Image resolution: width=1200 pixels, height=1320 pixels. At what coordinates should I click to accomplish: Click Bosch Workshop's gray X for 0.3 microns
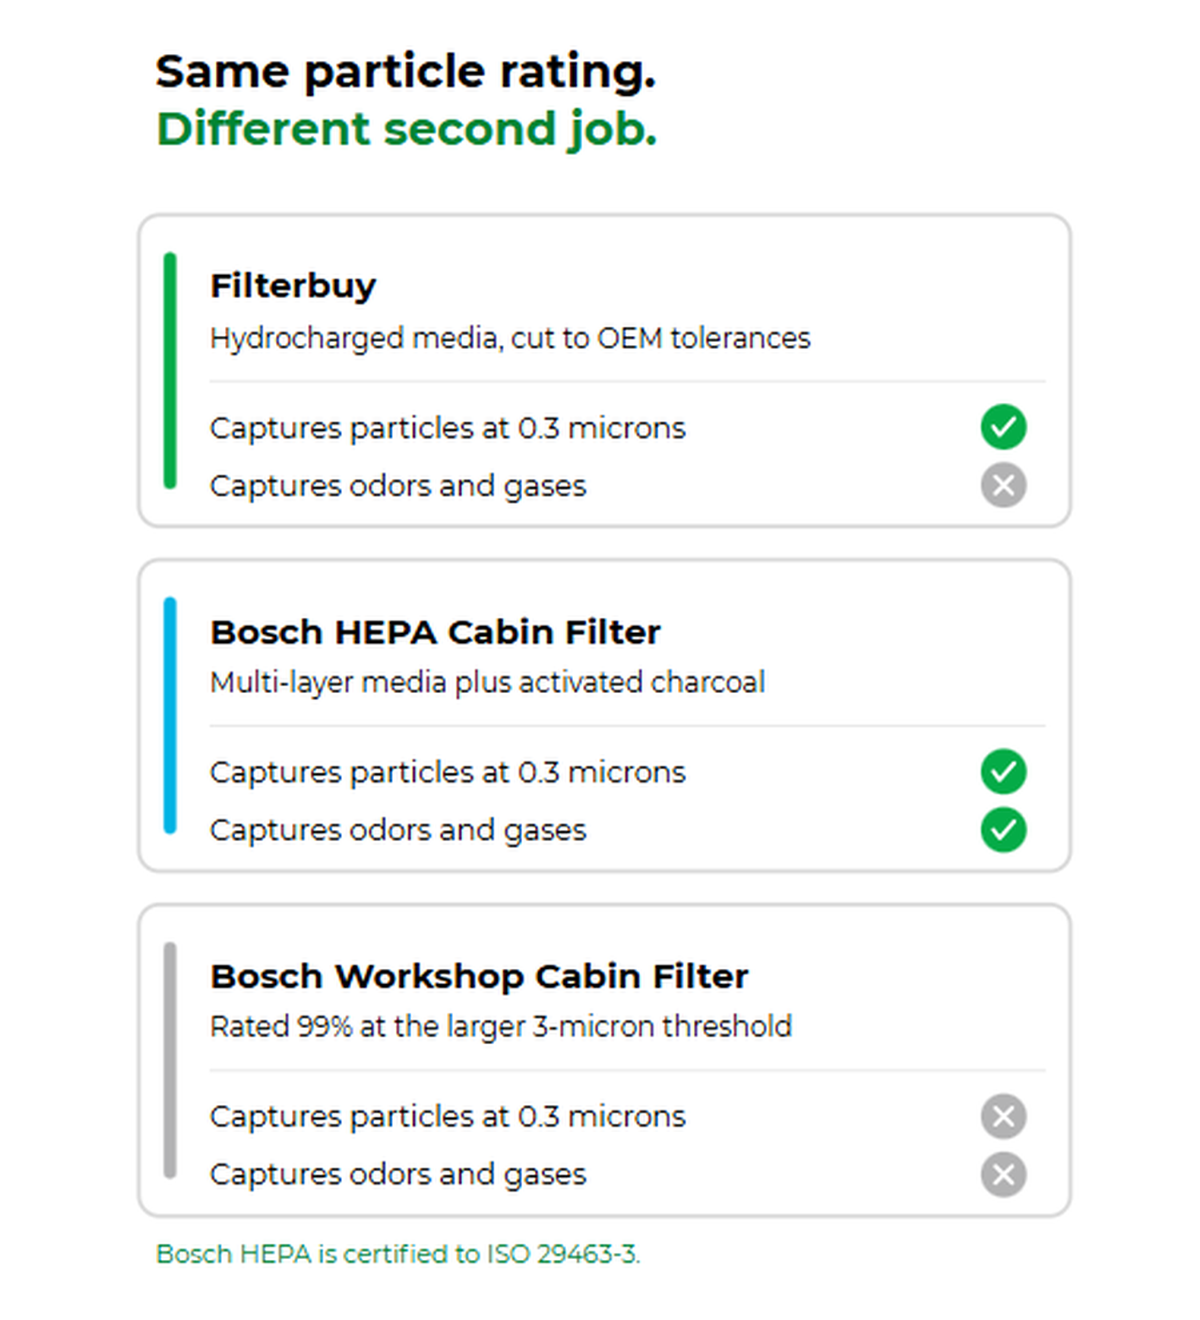(1003, 1116)
